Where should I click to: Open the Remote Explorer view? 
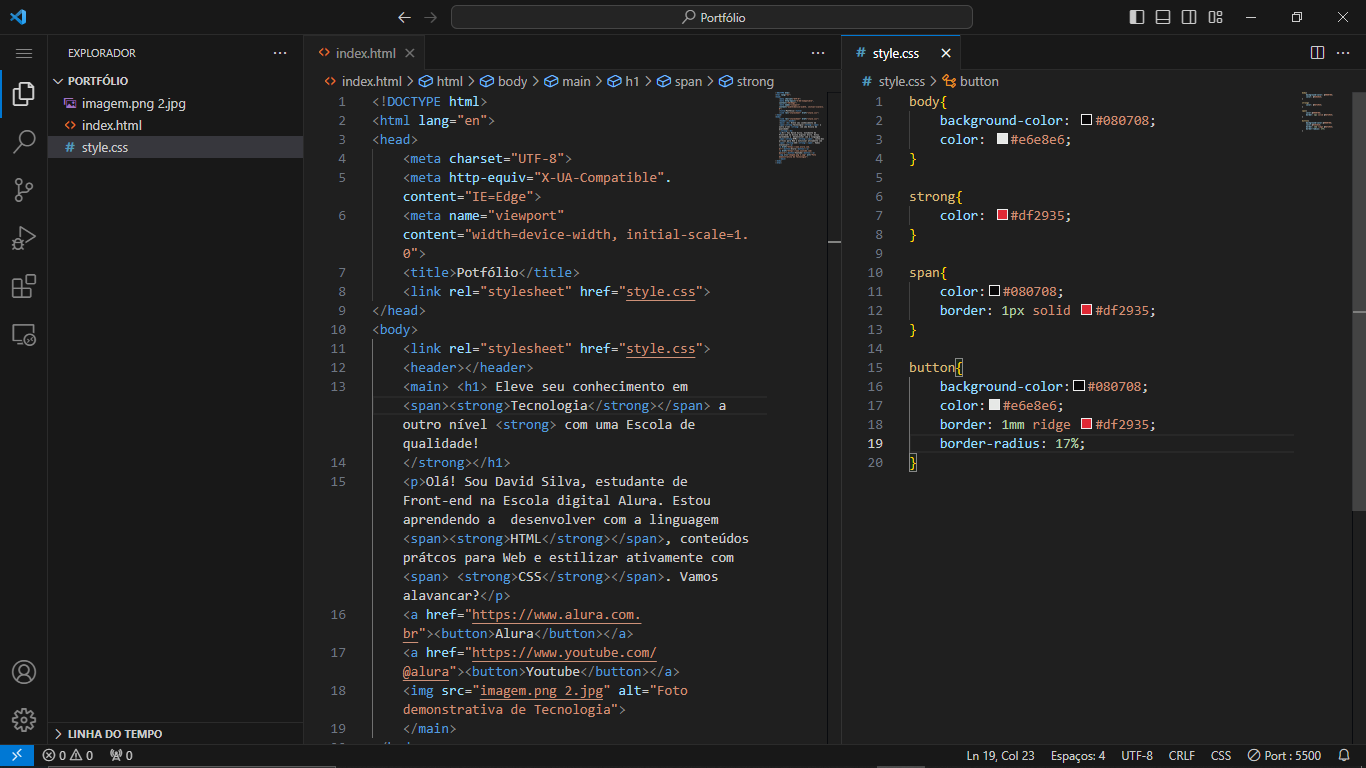[x=24, y=334]
